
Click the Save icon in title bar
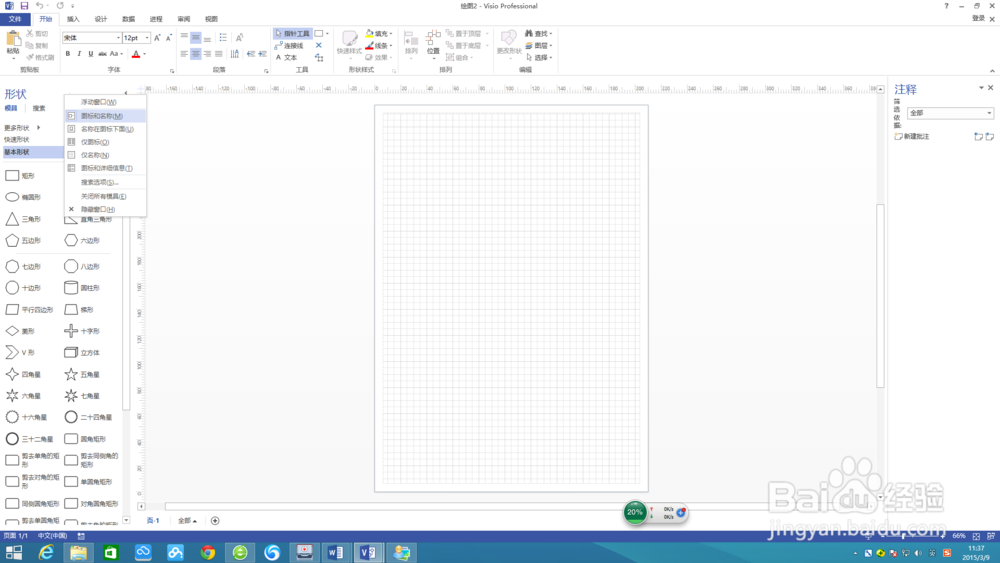click(24, 6)
